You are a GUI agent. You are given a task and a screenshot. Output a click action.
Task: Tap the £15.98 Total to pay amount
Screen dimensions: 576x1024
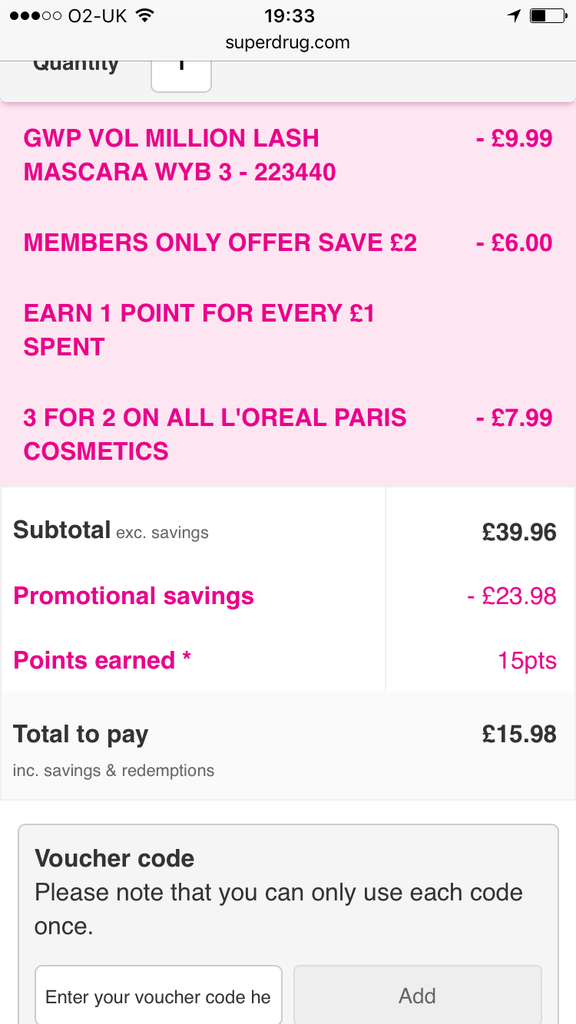[519, 735]
